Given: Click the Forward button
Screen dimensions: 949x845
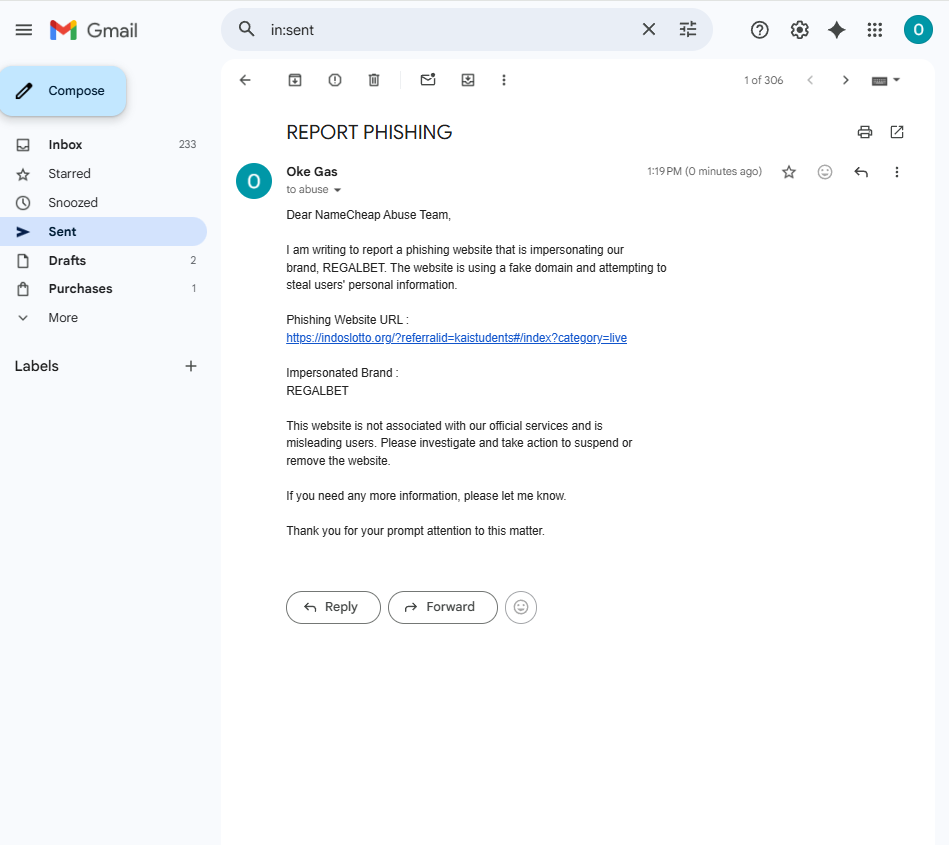Looking at the screenshot, I should coord(442,607).
